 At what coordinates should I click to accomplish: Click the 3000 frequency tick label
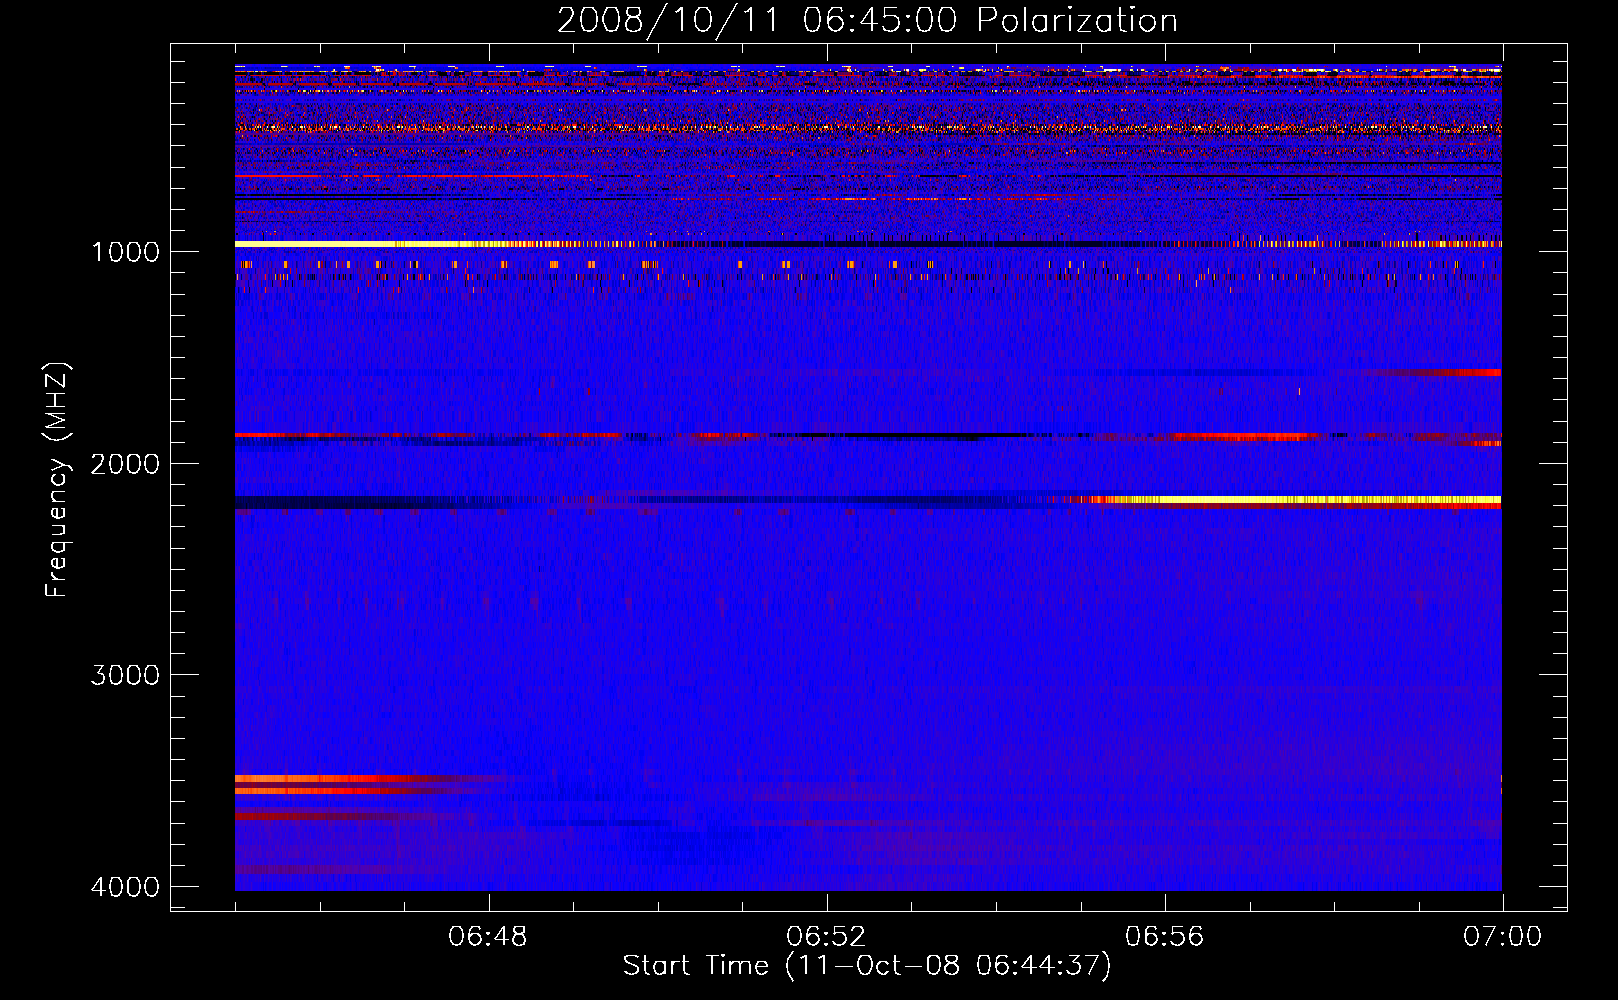(x=125, y=675)
